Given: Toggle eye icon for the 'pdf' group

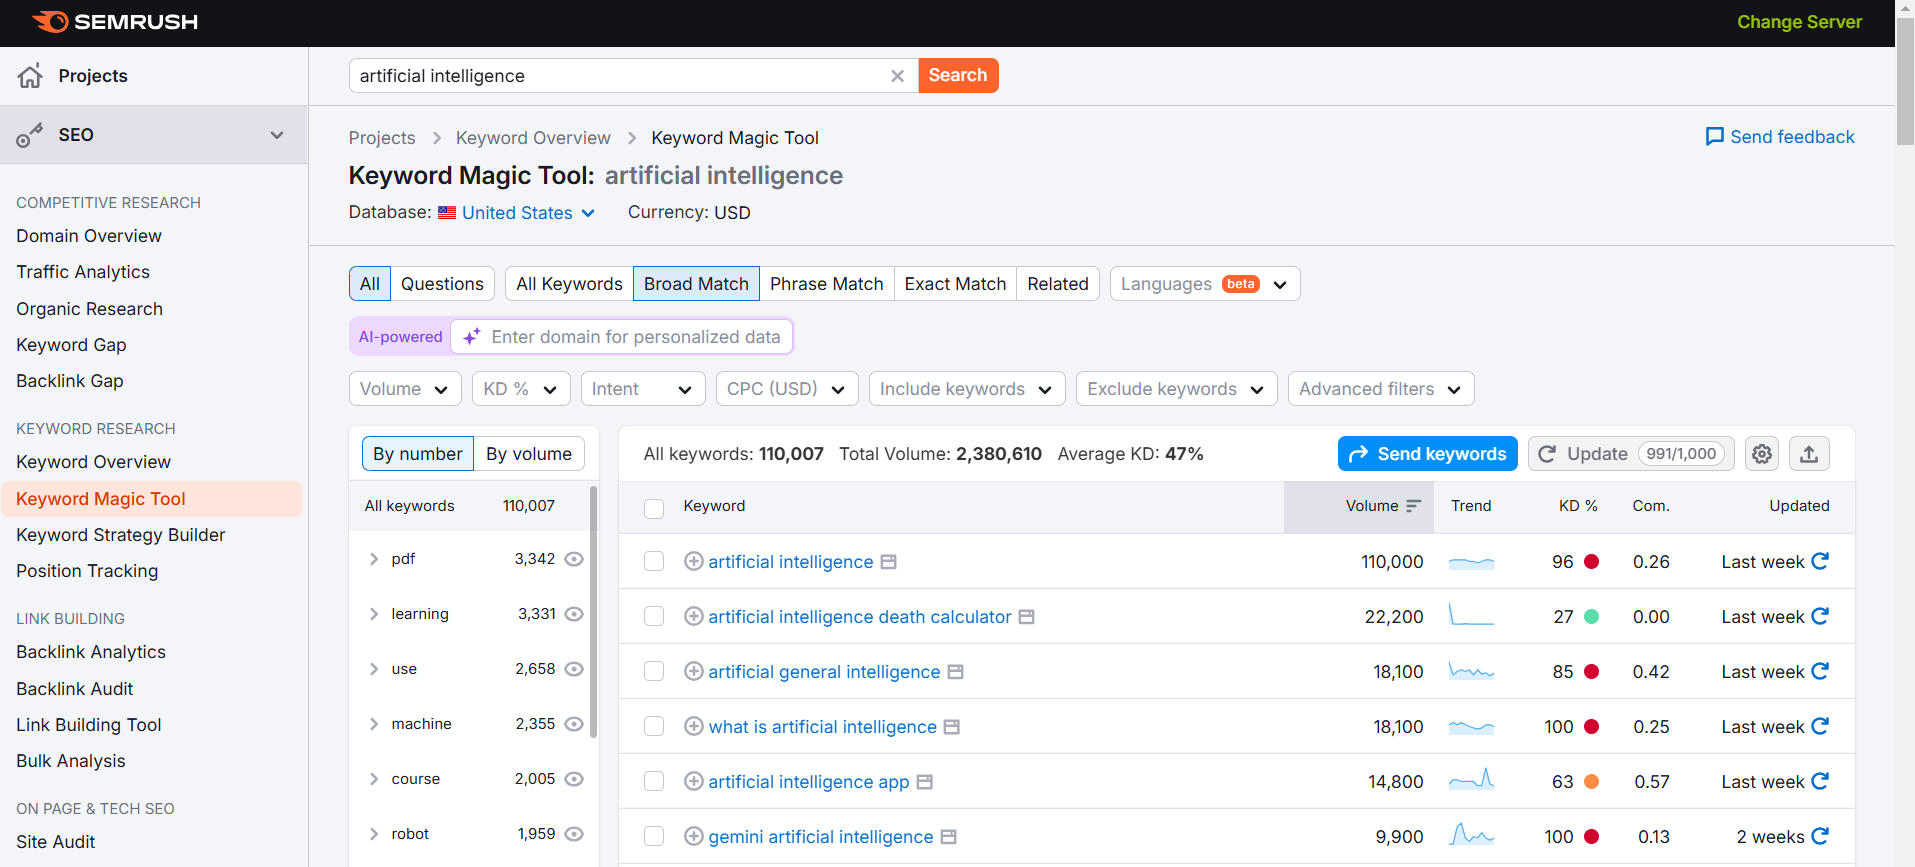Looking at the screenshot, I should [x=574, y=559].
